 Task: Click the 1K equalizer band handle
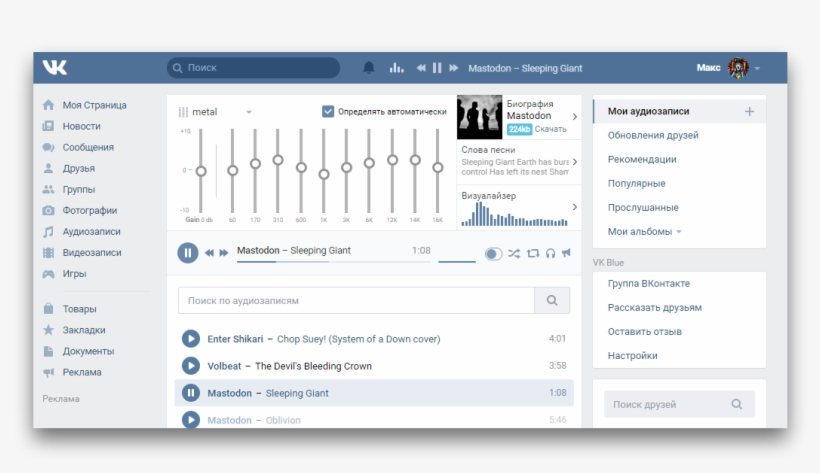[x=324, y=174]
